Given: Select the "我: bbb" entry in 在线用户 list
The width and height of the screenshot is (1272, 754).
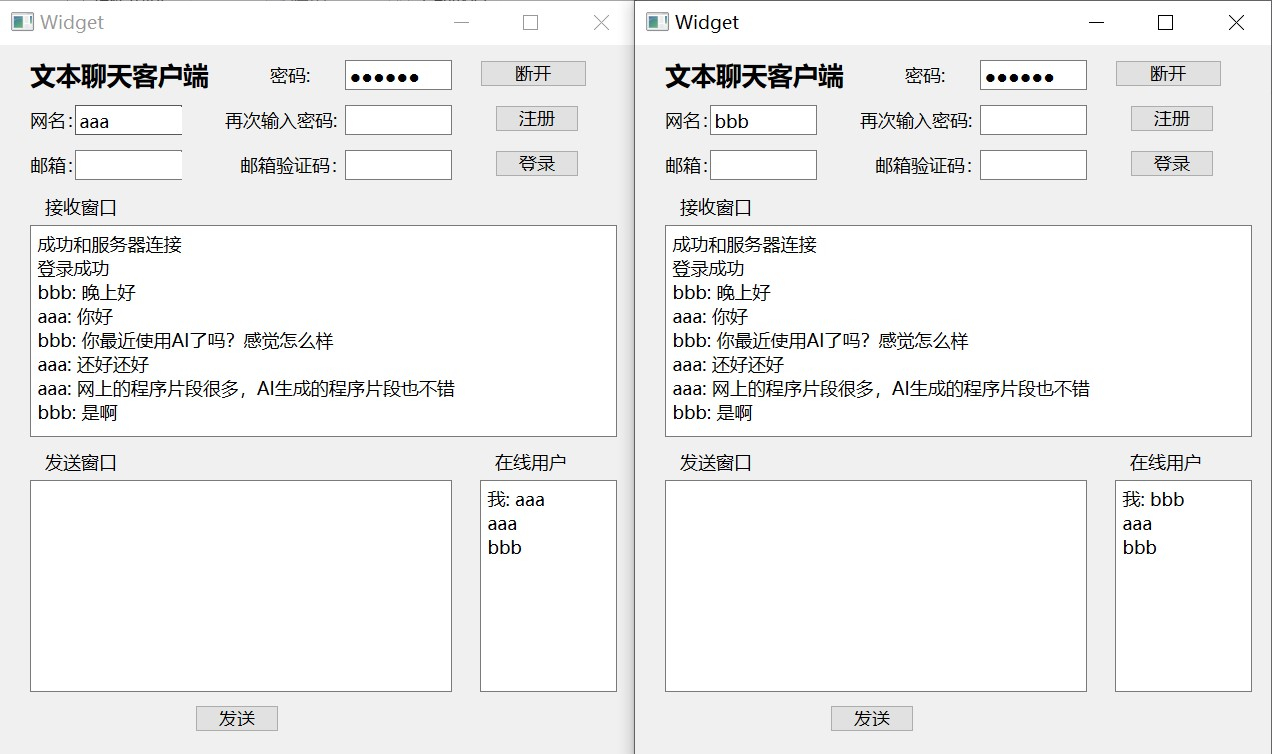Looking at the screenshot, I should click(x=1153, y=500).
